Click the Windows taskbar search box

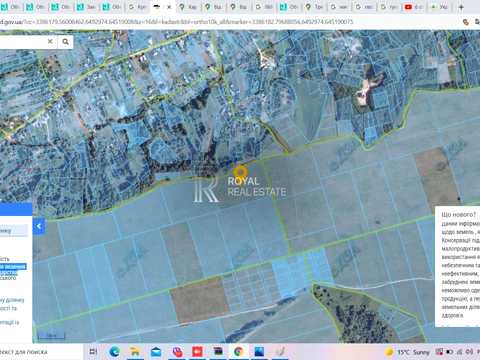coord(40,352)
